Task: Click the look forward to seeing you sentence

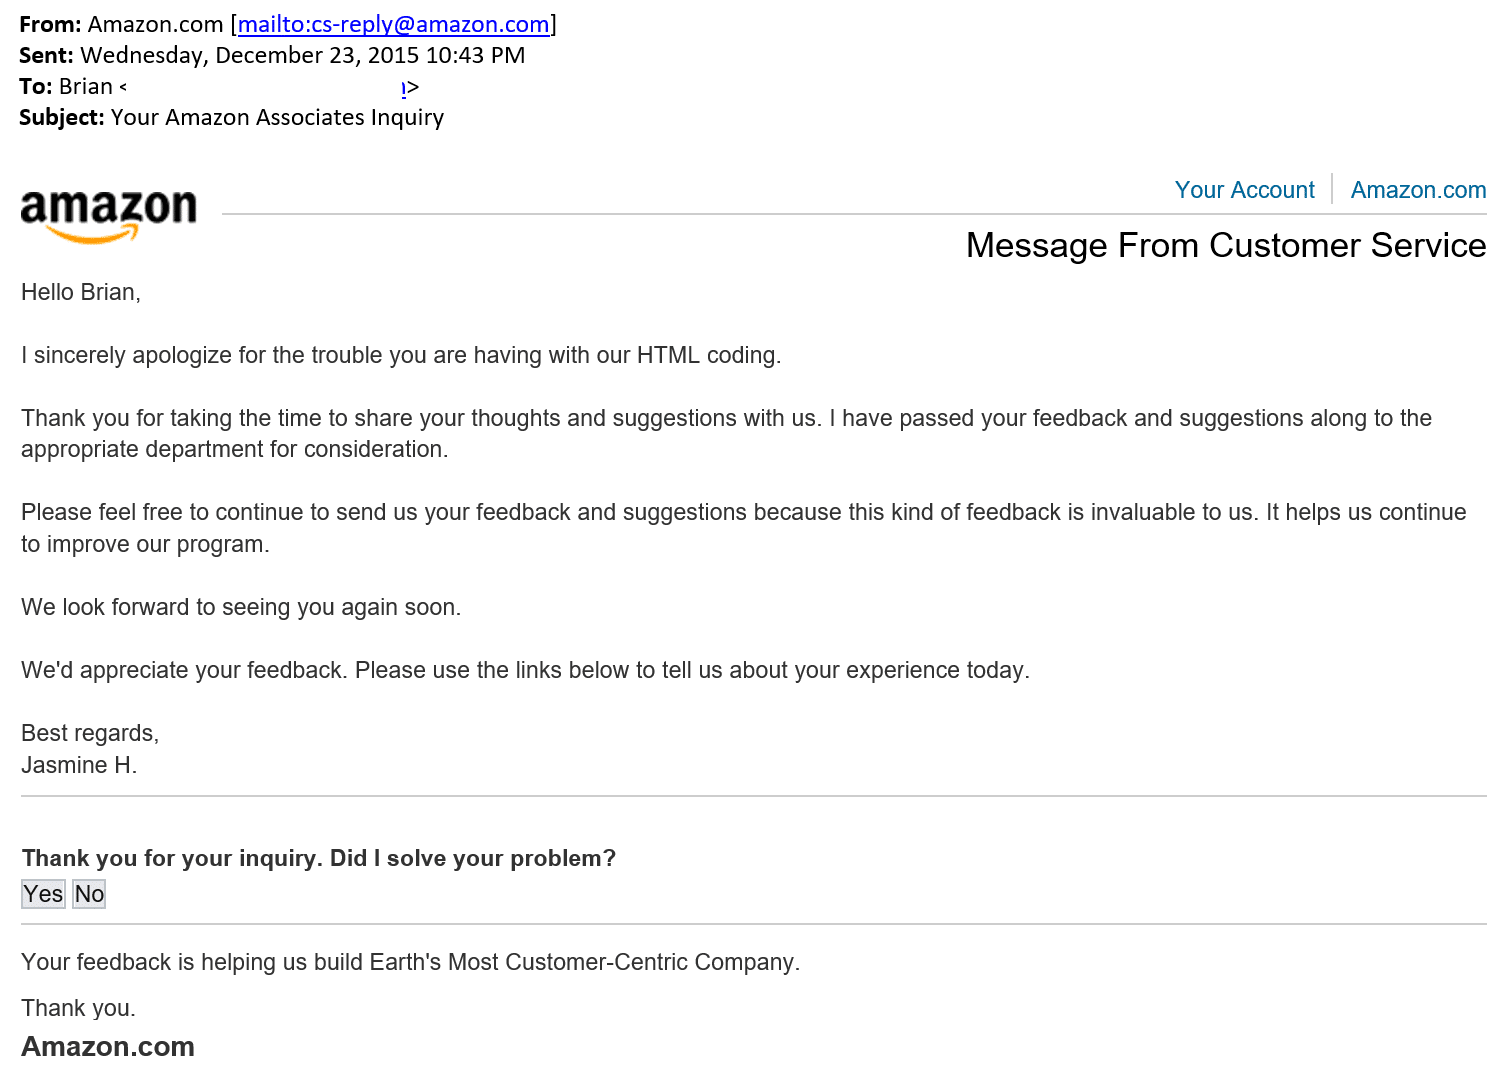Action: click(241, 607)
